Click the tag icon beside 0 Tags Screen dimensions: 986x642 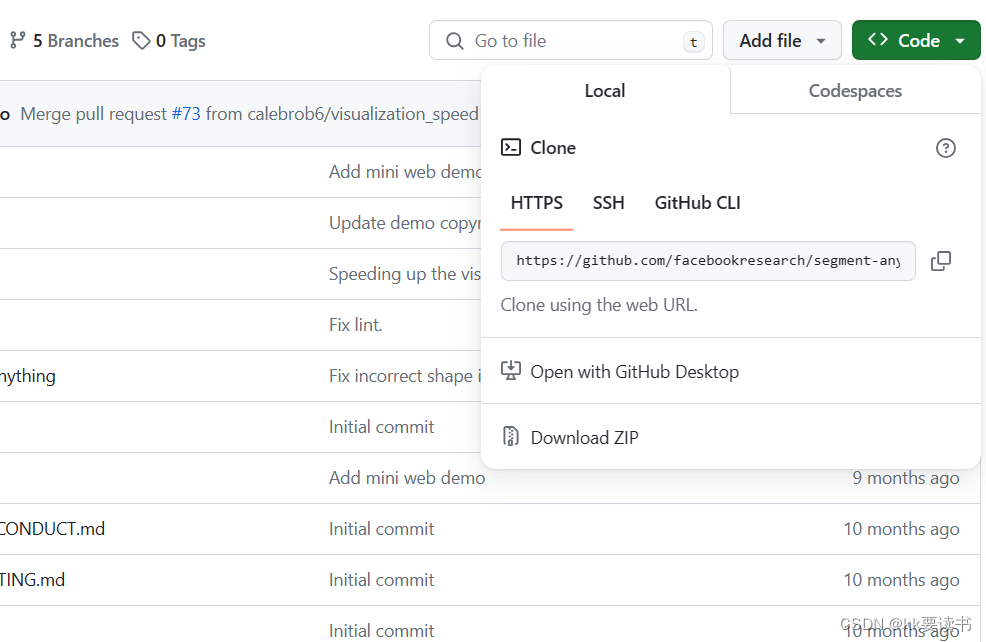(141, 41)
